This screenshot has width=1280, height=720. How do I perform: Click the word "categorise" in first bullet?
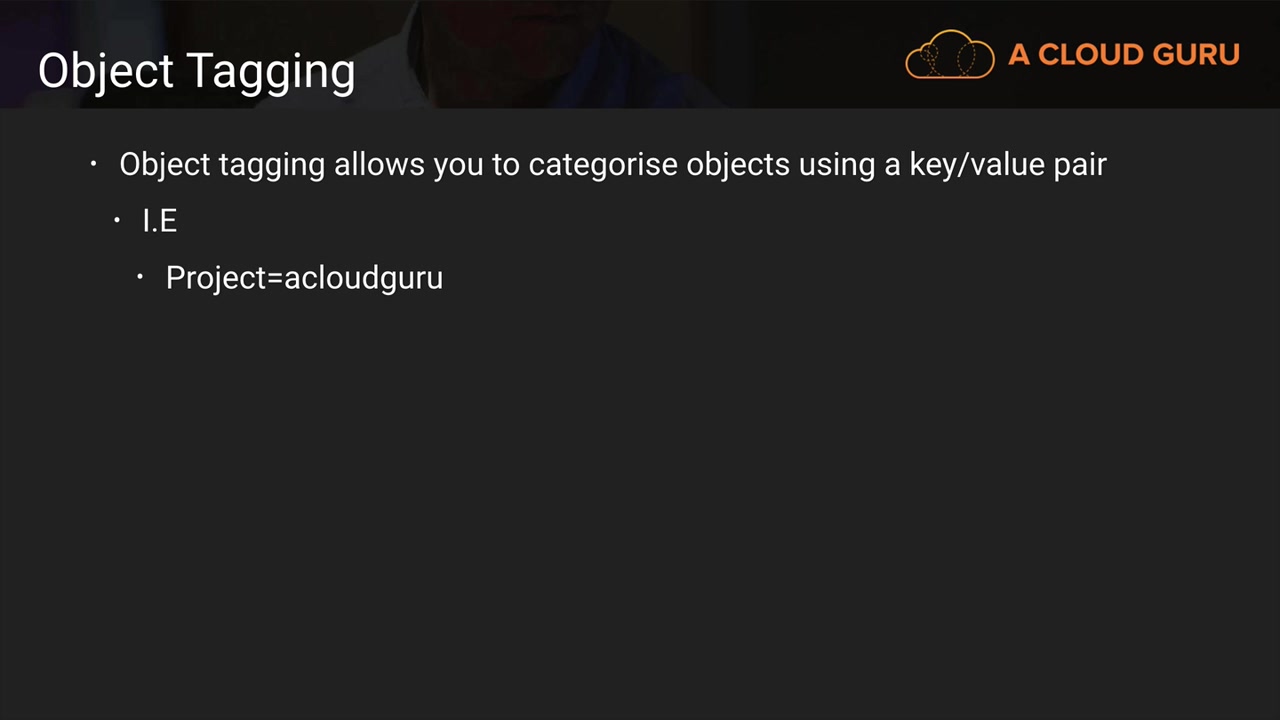click(x=603, y=164)
